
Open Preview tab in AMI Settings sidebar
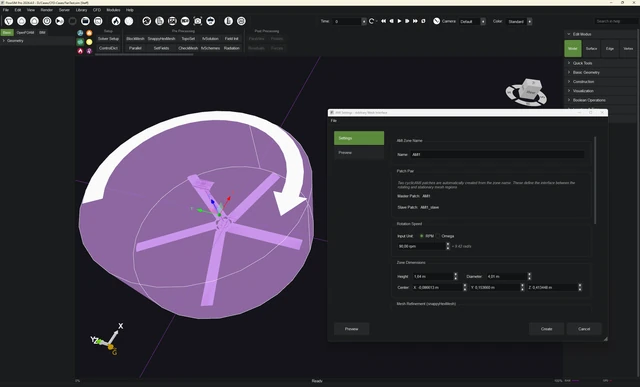tap(359, 152)
